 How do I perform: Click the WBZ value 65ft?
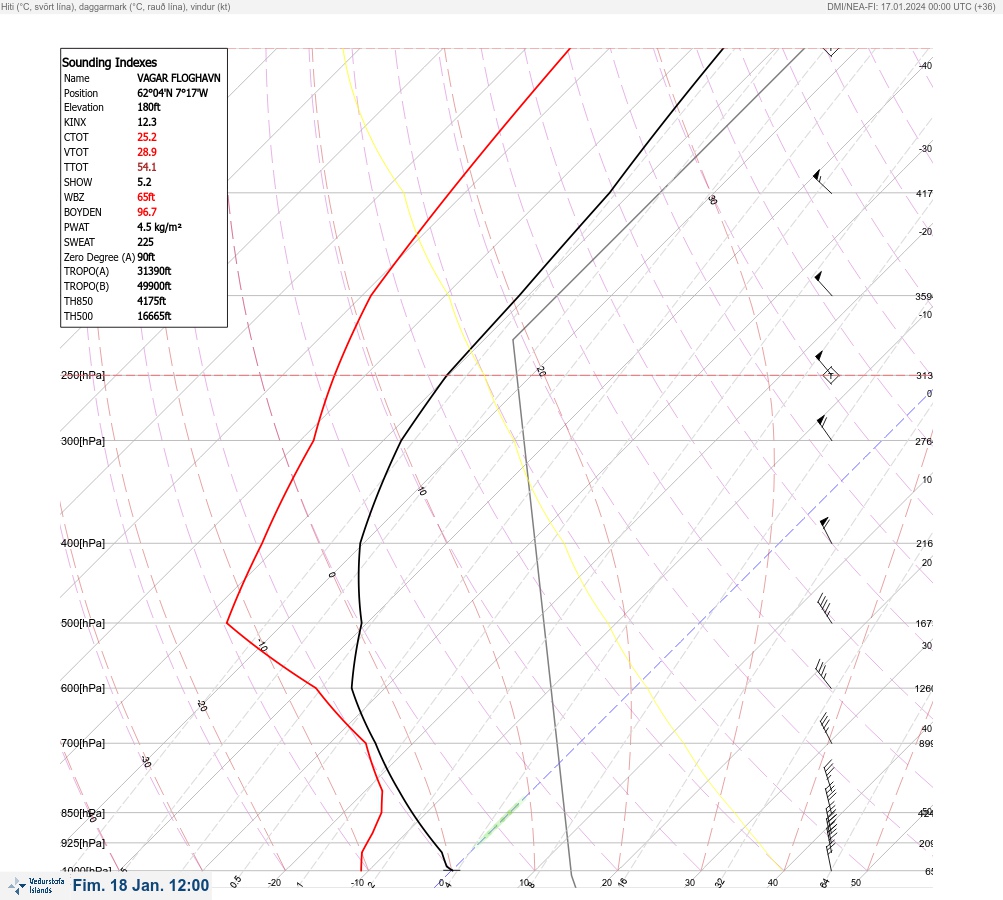click(146, 197)
